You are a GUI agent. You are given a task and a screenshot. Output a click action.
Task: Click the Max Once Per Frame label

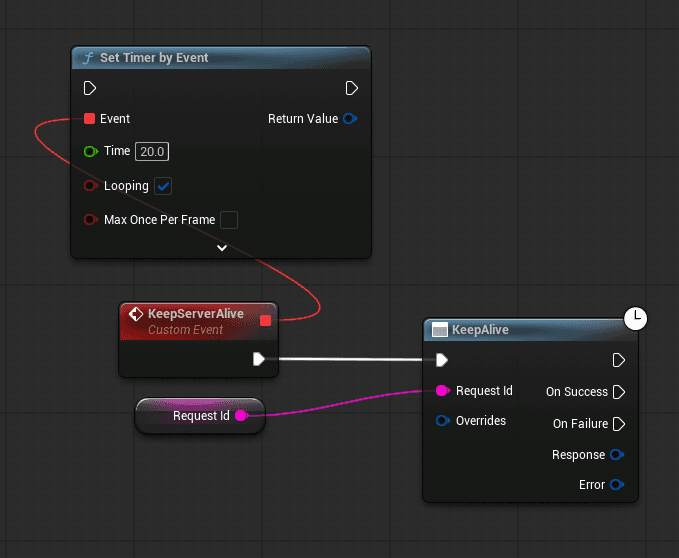pyautogui.click(x=159, y=220)
